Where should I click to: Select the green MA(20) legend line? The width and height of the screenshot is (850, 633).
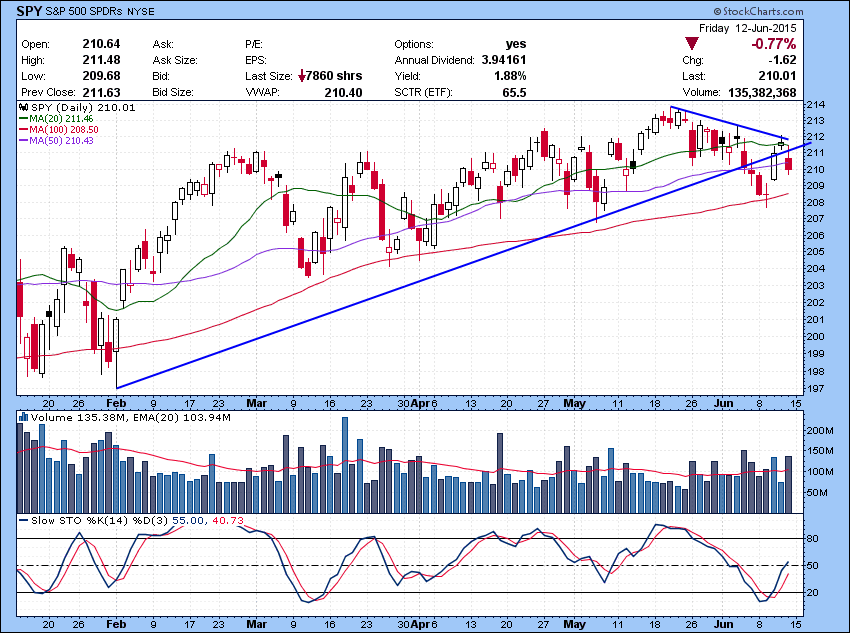[24, 118]
